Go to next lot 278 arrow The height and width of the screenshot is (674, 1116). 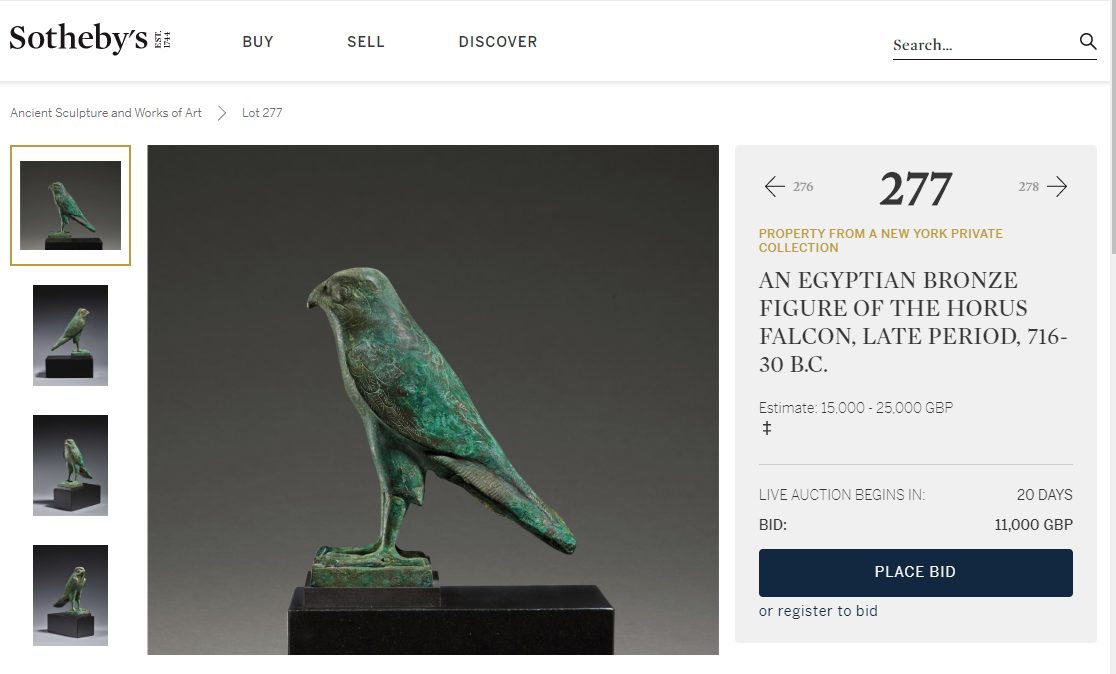coord(1057,186)
